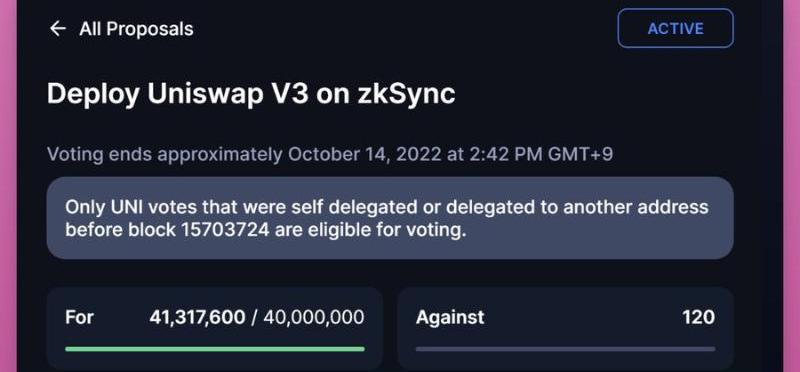Open the Against votes card
The width and height of the screenshot is (800, 372).
565,328
